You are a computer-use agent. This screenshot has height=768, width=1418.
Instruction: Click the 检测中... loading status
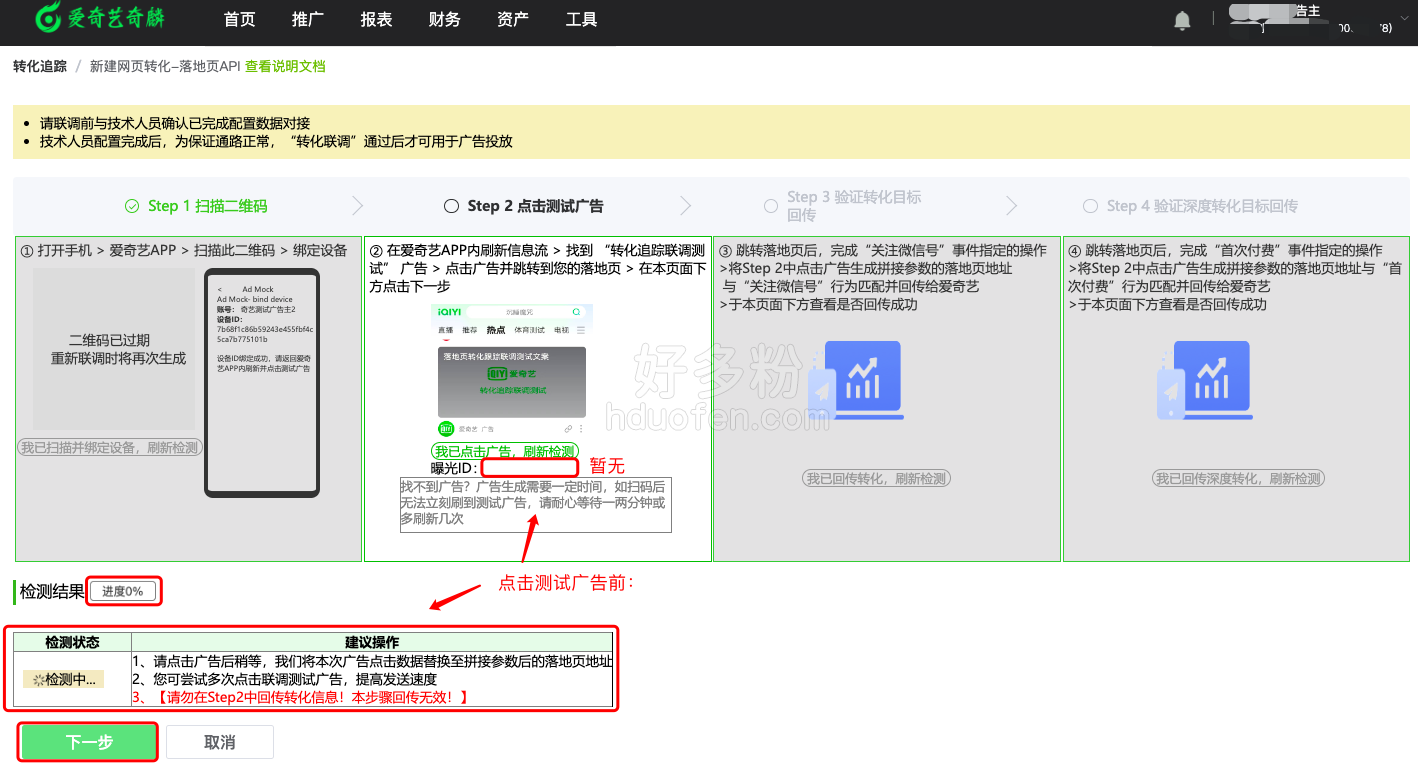tap(64, 679)
